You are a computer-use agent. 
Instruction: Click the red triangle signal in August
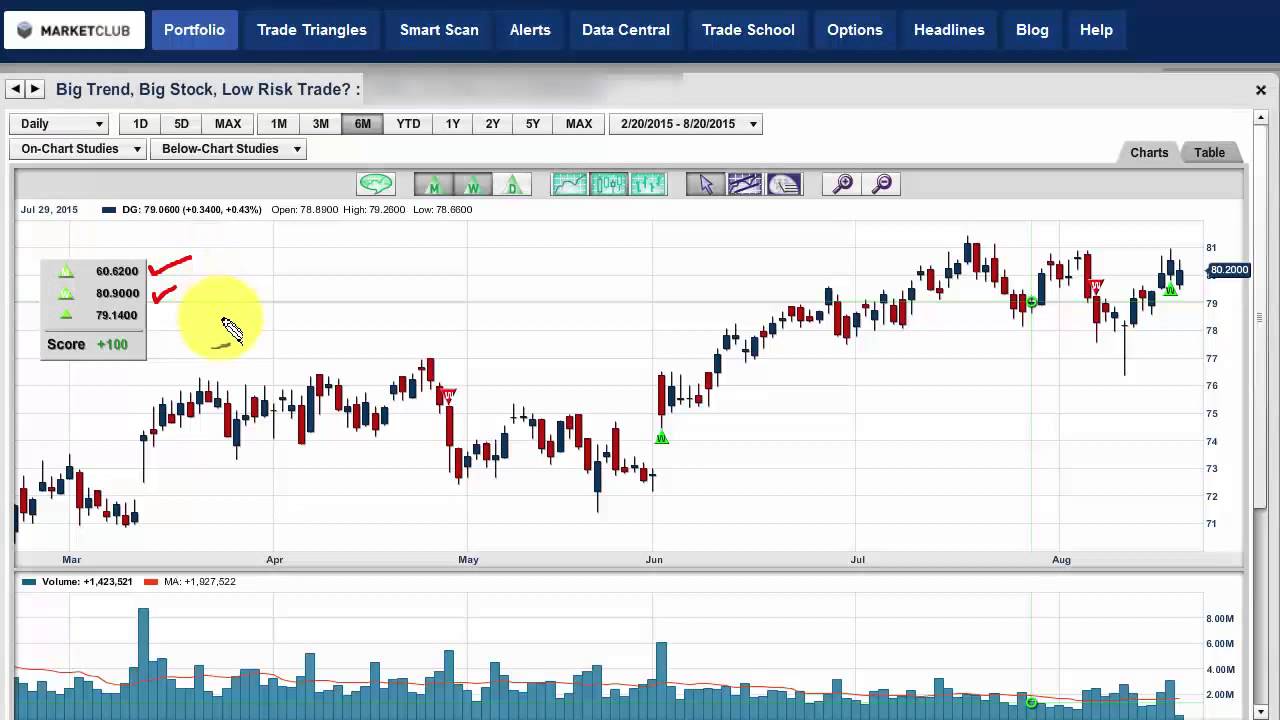tap(1096, 287)
